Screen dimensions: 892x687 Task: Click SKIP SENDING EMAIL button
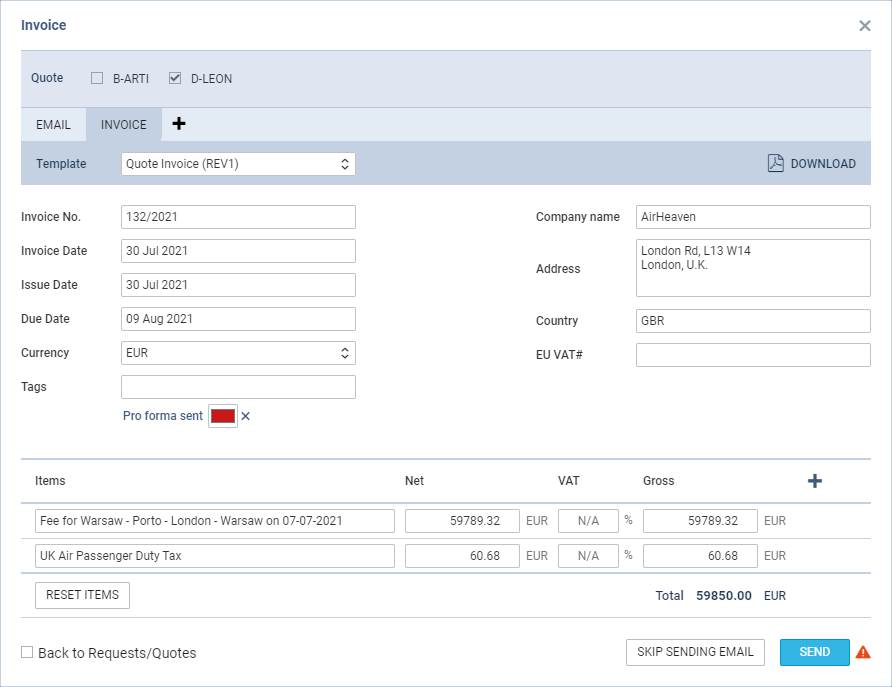695,652
